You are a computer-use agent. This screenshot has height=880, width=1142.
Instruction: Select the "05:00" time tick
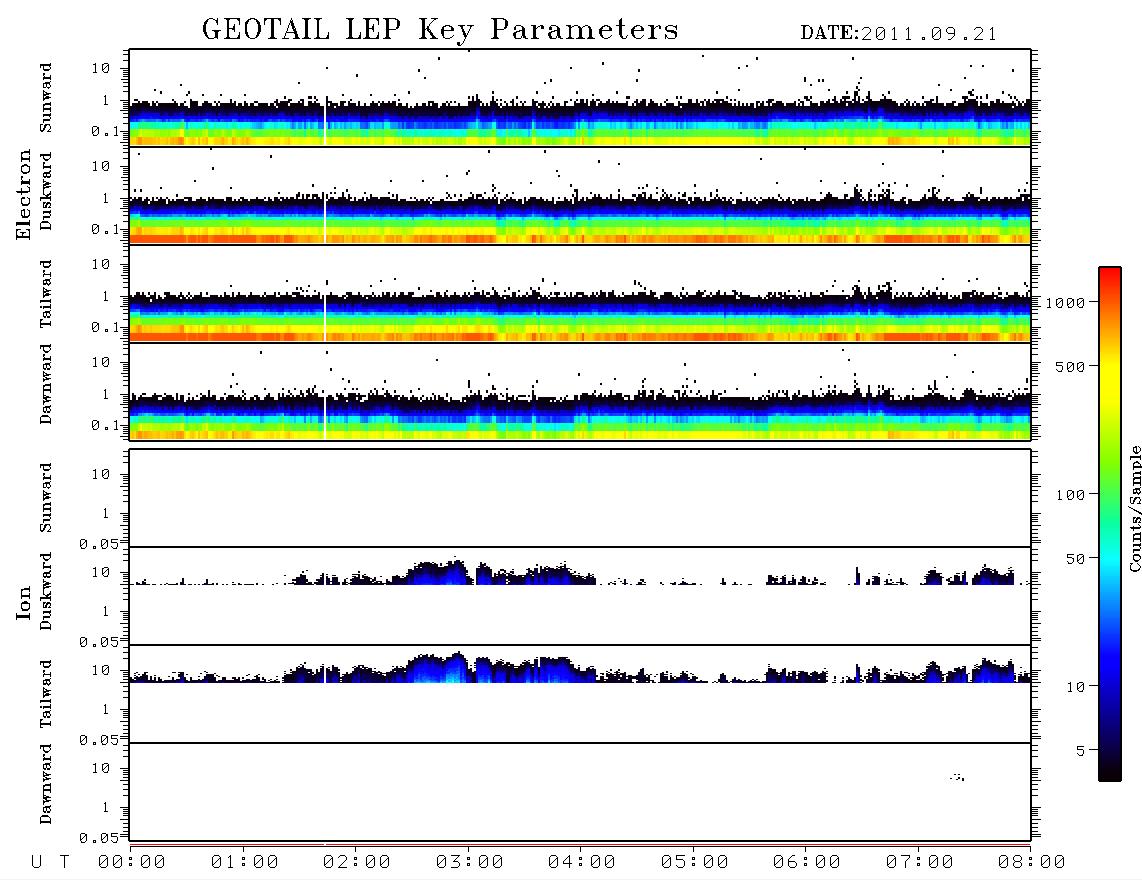point(695,863)
